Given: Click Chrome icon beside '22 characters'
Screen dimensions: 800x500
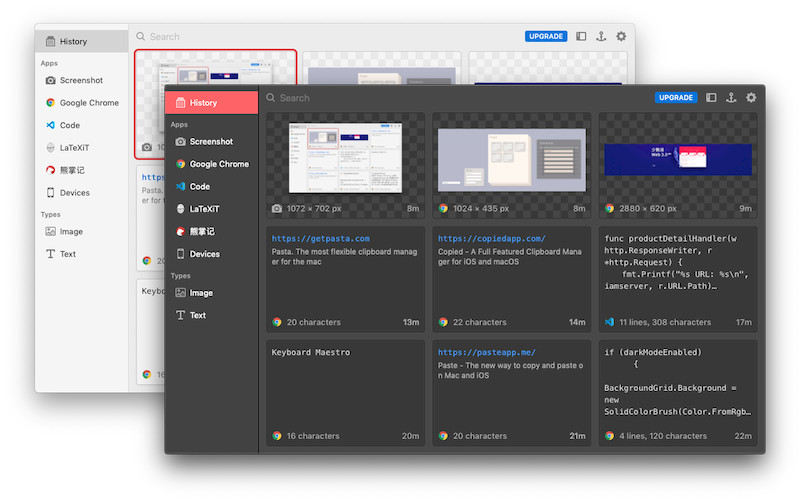Looking at the screenshot, I should [443, 322].
